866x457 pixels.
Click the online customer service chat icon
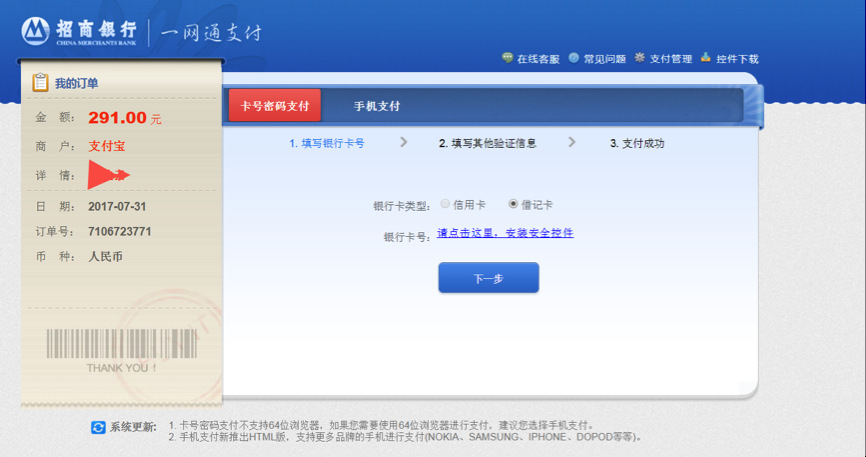[508, 57]
